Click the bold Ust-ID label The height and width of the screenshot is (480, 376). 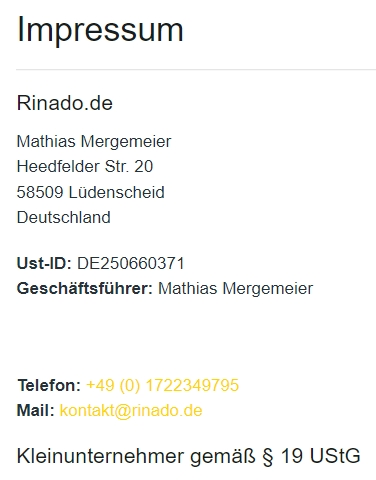pyautogui.click(x=44, y=264)
